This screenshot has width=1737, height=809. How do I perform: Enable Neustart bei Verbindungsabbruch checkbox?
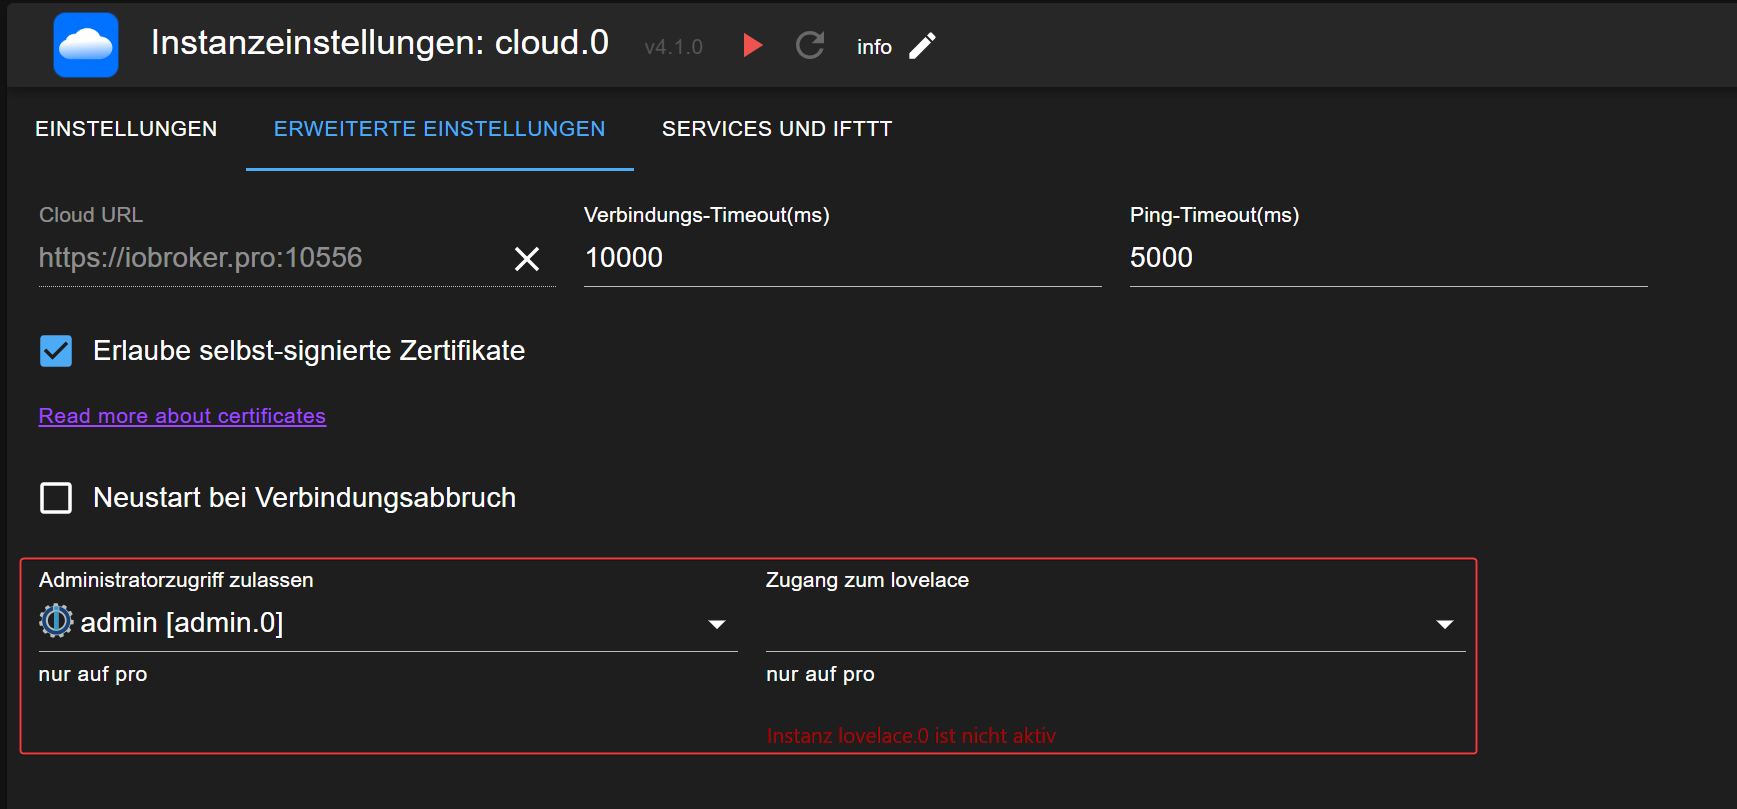click(56, 498)
